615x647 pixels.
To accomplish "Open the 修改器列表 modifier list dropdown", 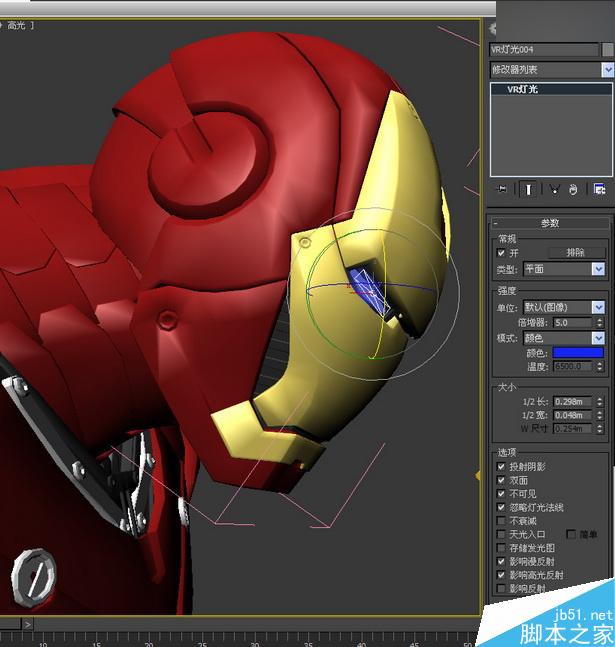I will click(x=551, y=70).
